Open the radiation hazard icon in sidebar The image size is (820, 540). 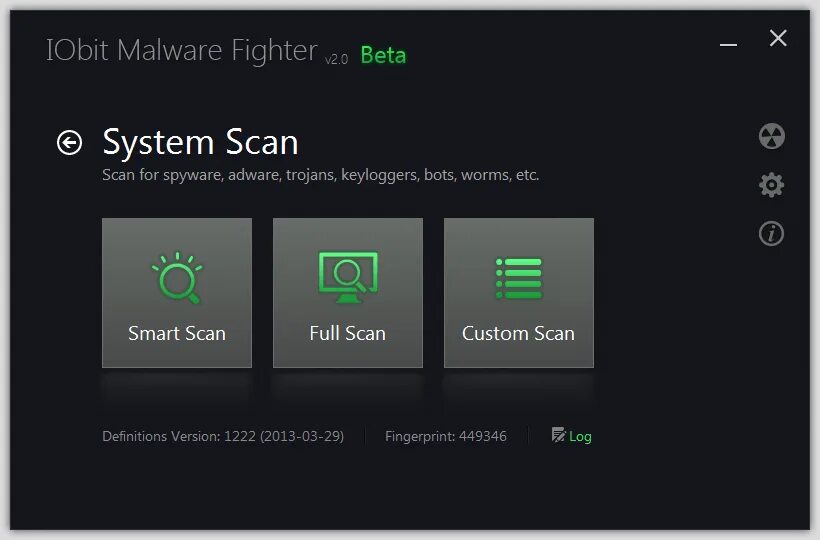click(771, 136)
